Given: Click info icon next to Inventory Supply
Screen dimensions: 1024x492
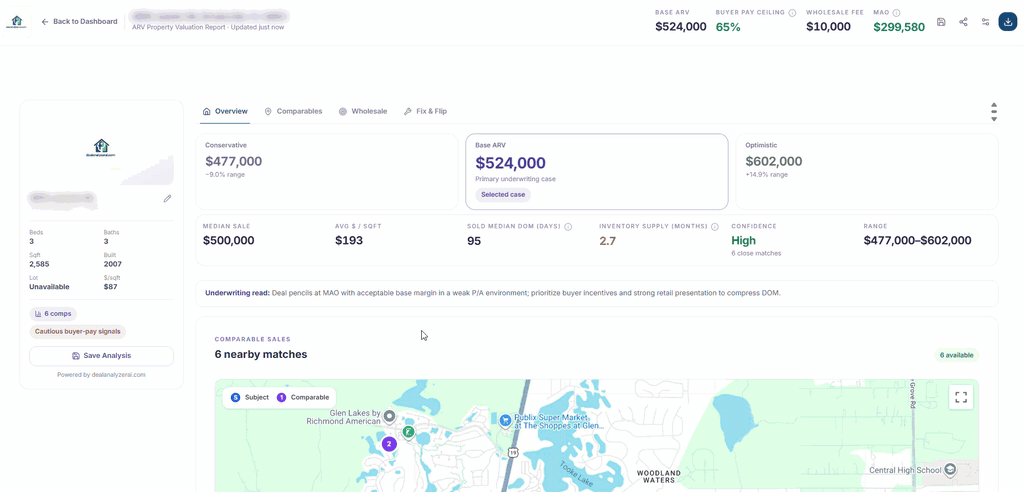Looking at the screenshot, I should pyautogui.click(x=715, y=227).
